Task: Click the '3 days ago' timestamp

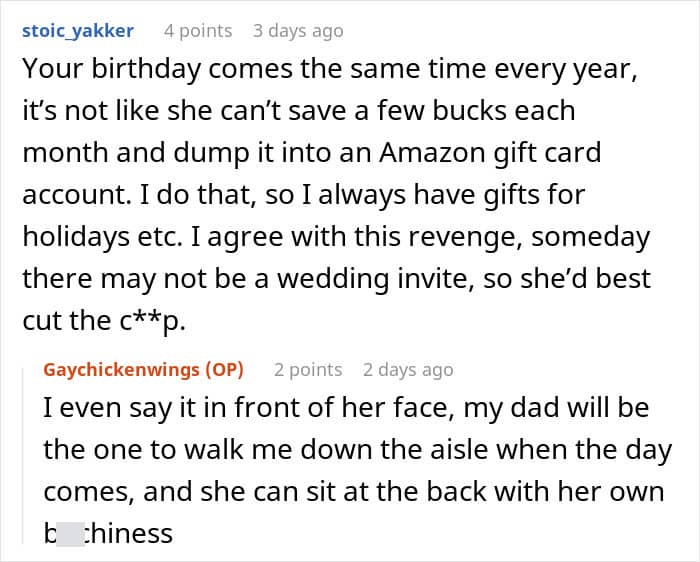Action: (298, 31)
